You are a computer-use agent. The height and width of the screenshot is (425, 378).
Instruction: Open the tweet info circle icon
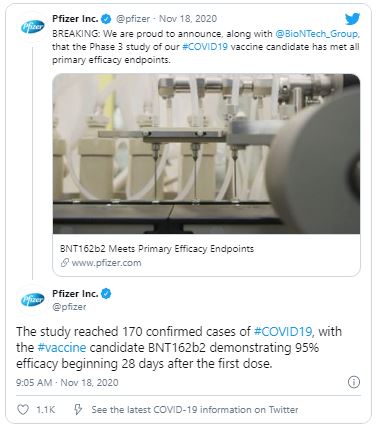[354, 382]
